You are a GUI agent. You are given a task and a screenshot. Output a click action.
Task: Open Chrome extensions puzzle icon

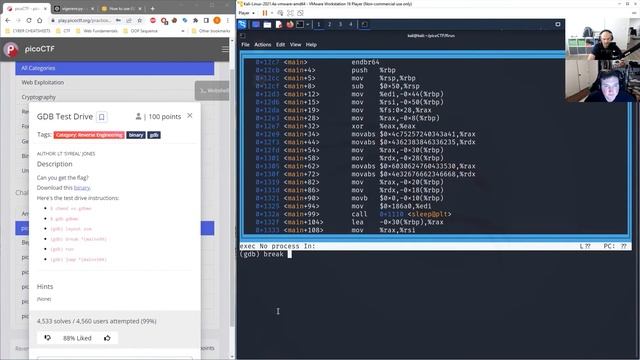(x=196, y=20)
